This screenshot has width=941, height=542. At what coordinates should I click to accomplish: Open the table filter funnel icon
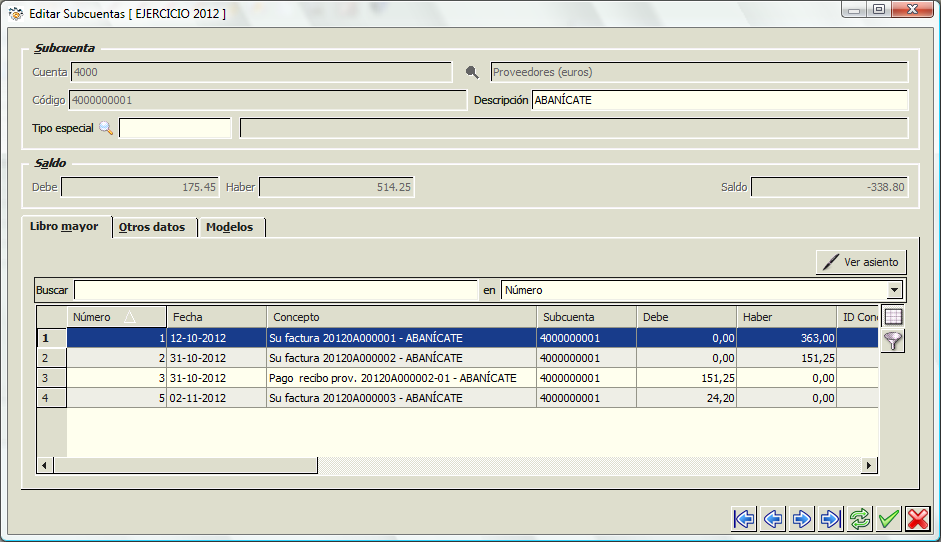(x=893, y=341)
